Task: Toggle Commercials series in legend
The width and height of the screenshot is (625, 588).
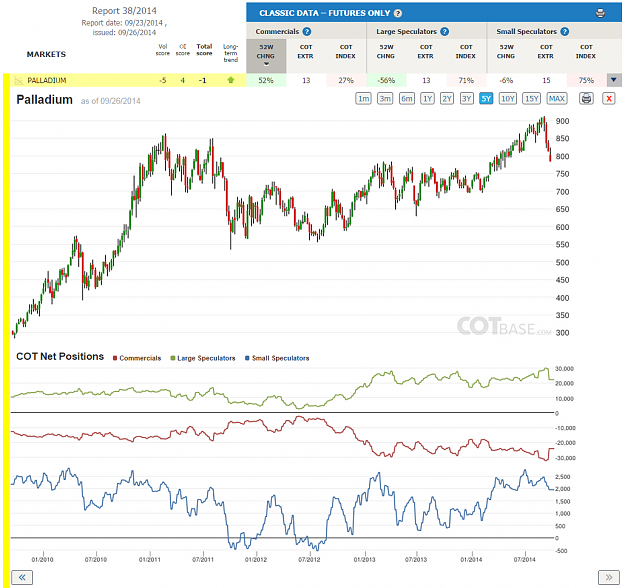Action: pyautogui.click(x=137, y=358)
